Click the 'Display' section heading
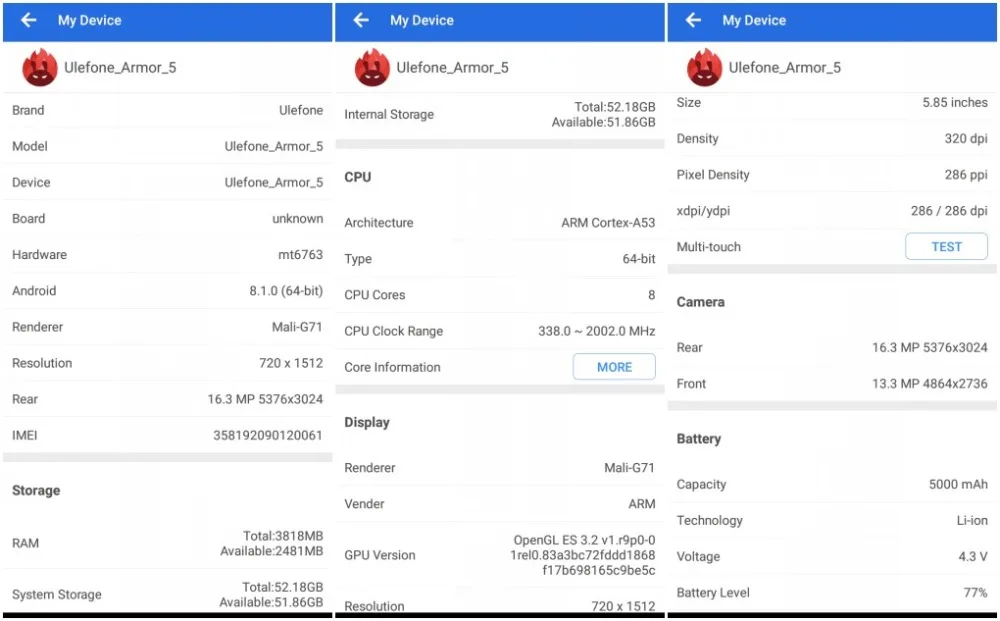The image size is (1000, 621). click(x=367, y=422)
